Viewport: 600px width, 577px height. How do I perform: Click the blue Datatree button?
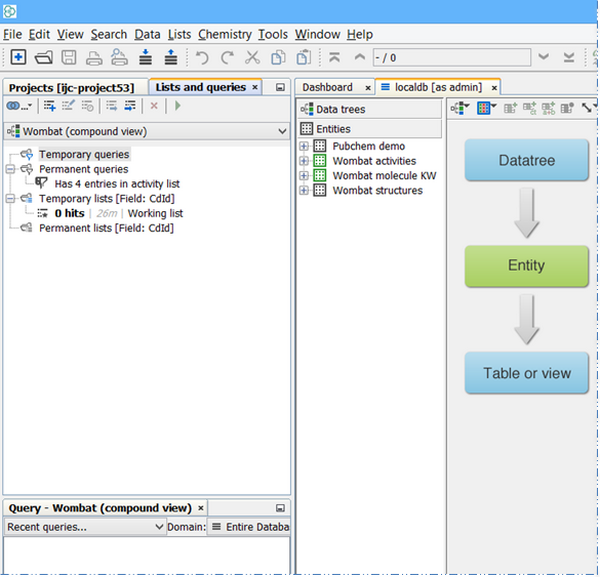526,160
